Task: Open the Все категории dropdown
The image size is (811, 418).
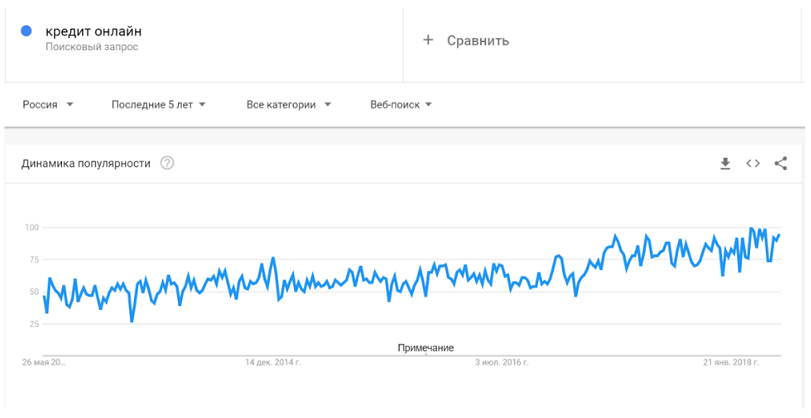Action: (289, 104)
